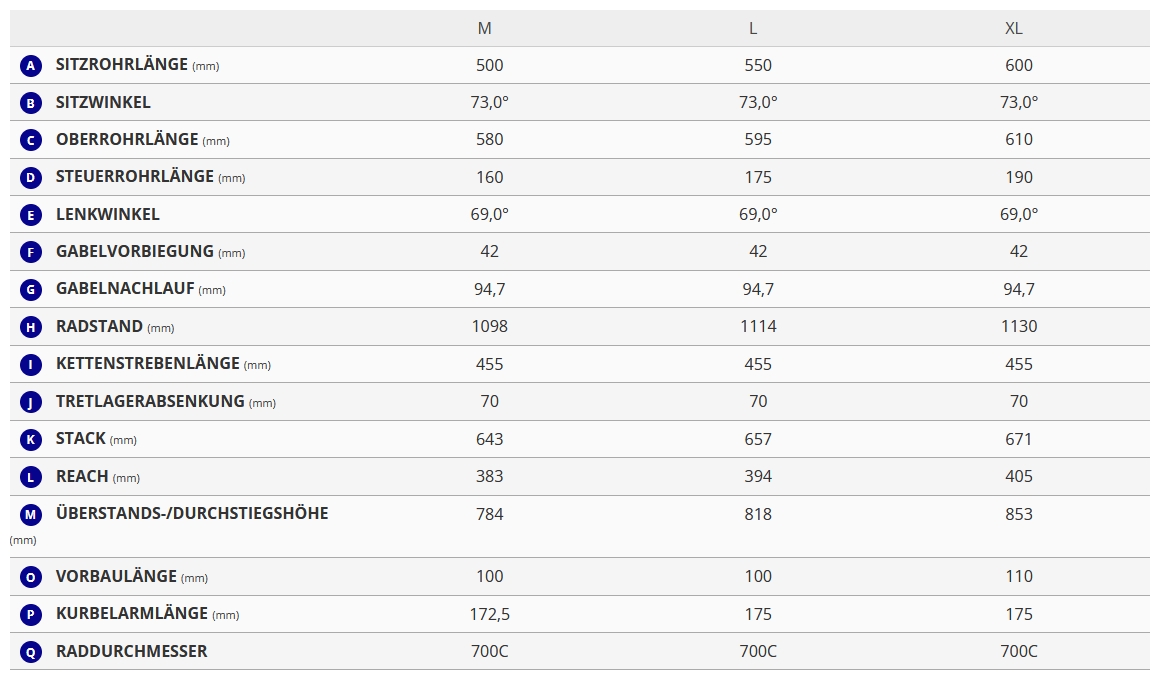Click the KETTENSTREBENLÄNGE row label

148,364
